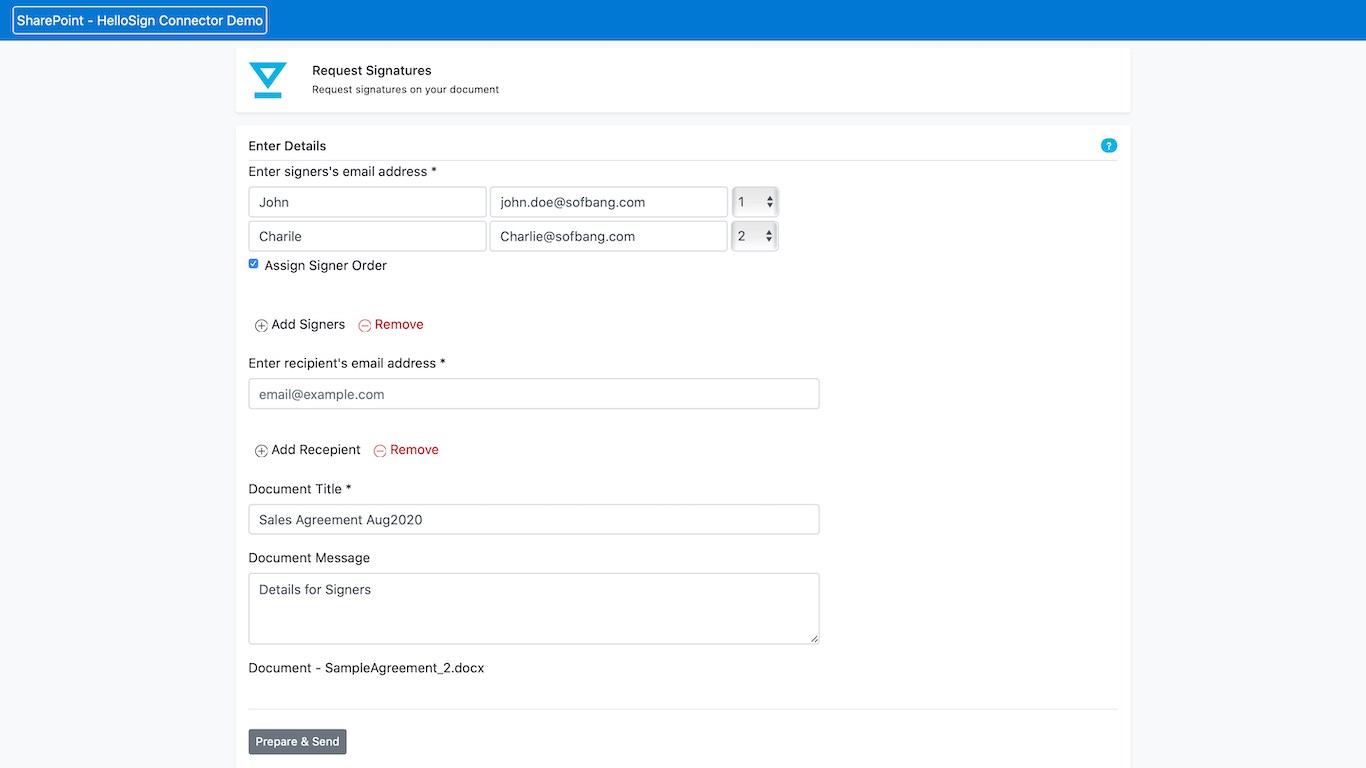Click SharePoint - HelloSign Connector Demo header
The width and height of the screenshot is (1366, 768).
140,20
